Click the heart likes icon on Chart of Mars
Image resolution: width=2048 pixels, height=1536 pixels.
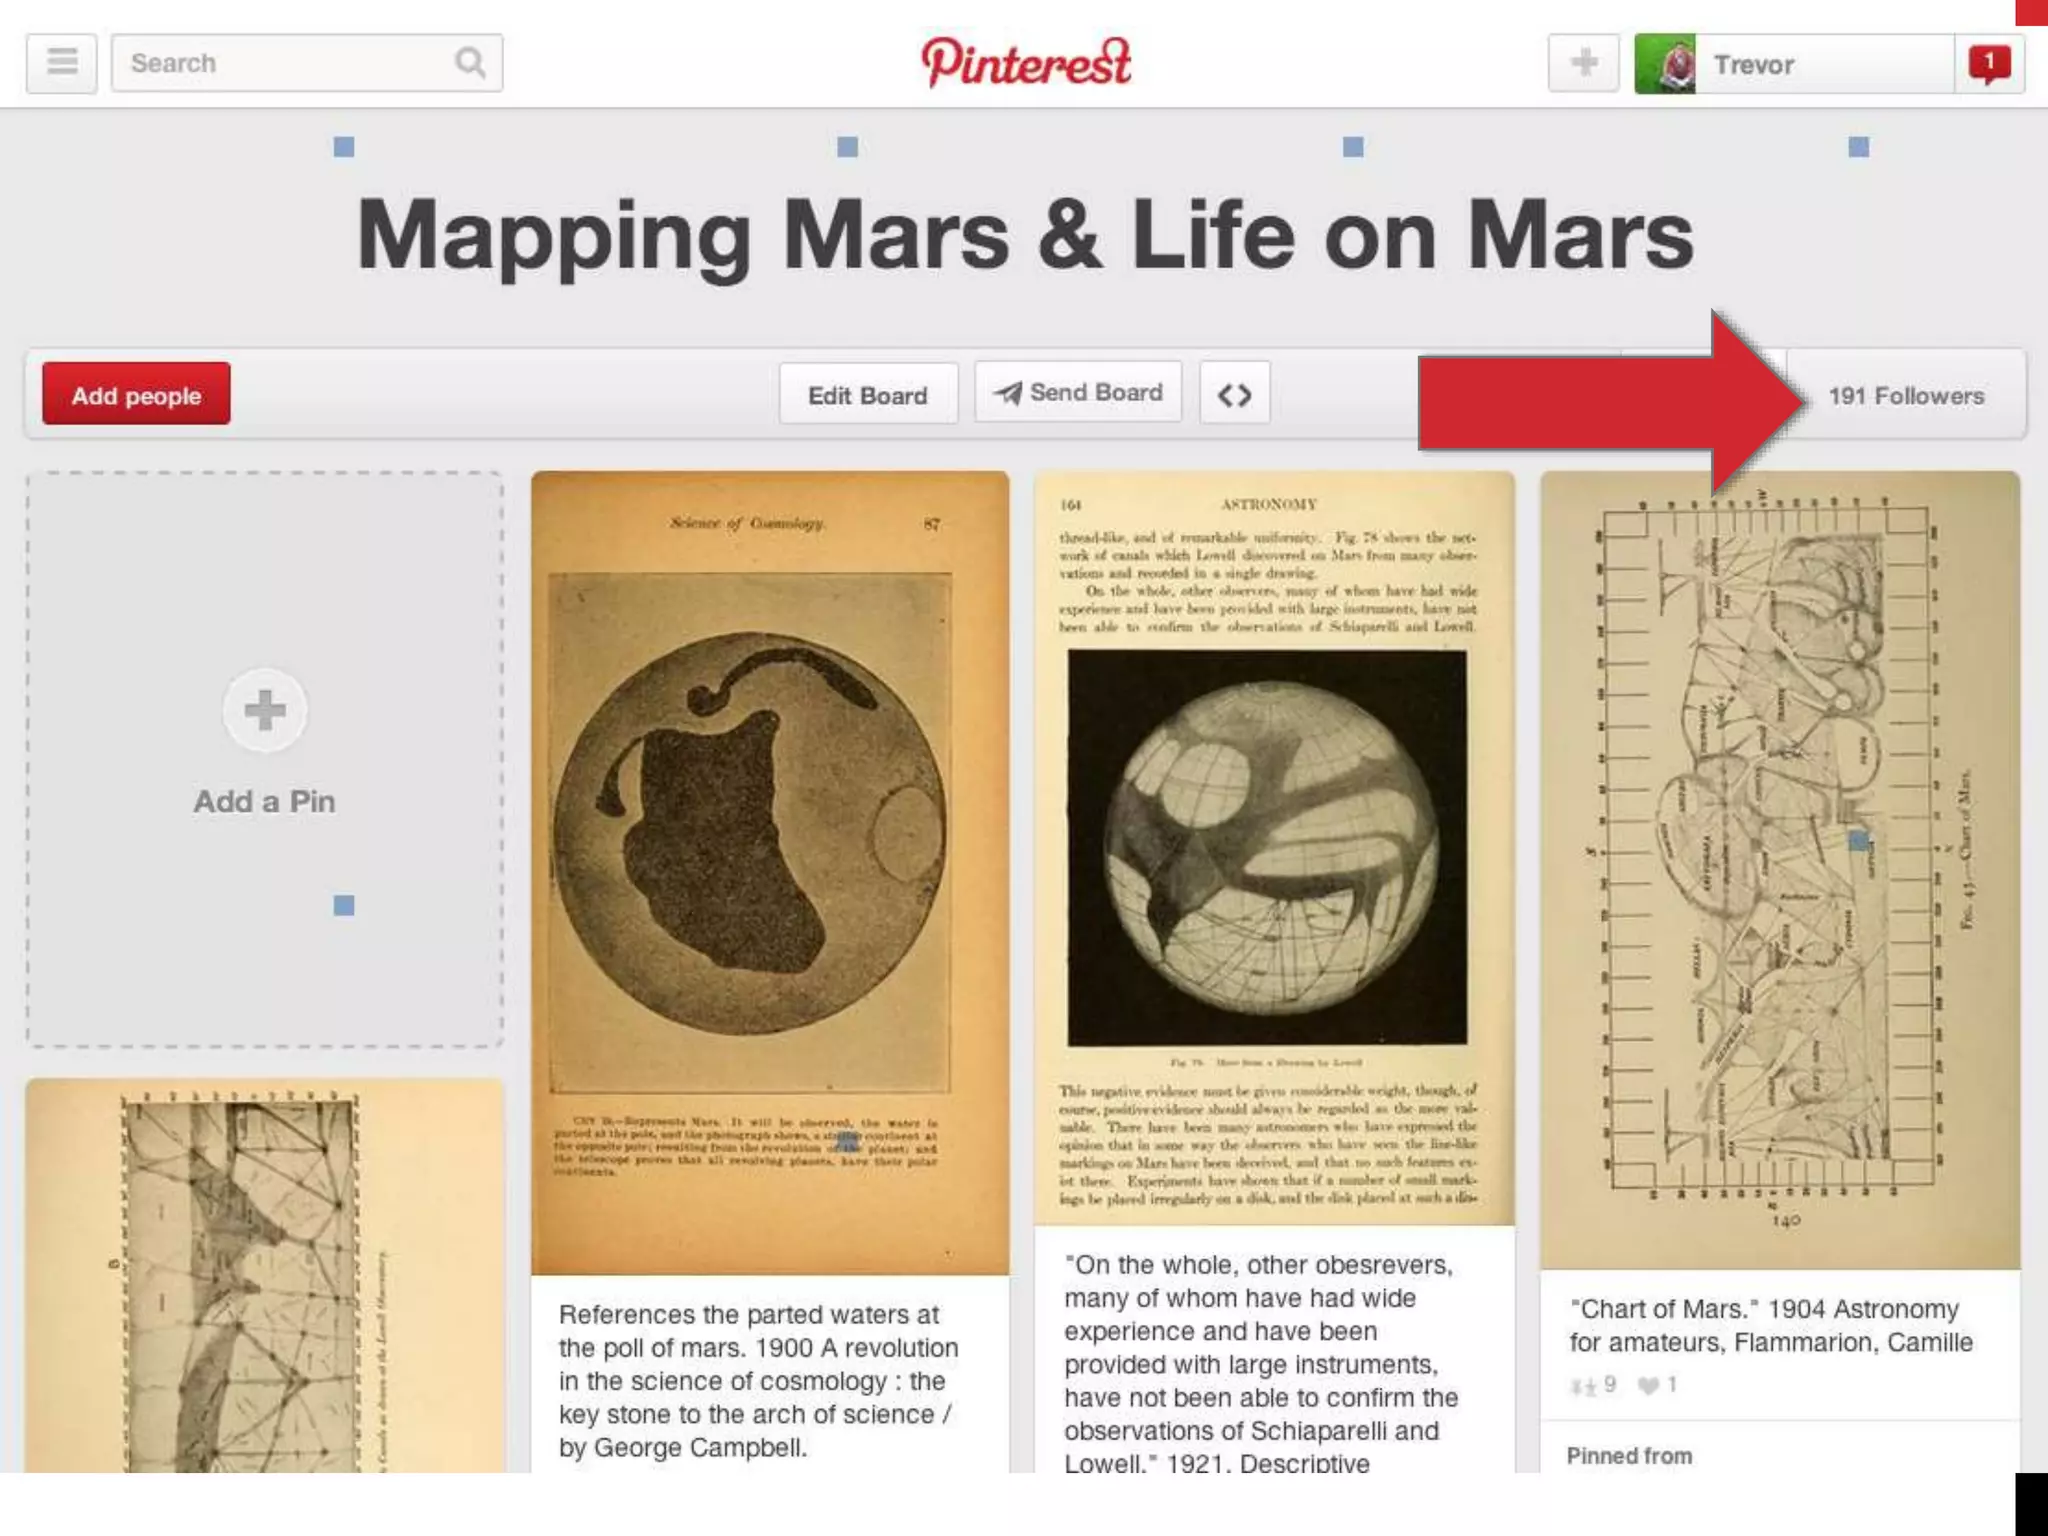pyautogui.click(x=1647, y=1386)
